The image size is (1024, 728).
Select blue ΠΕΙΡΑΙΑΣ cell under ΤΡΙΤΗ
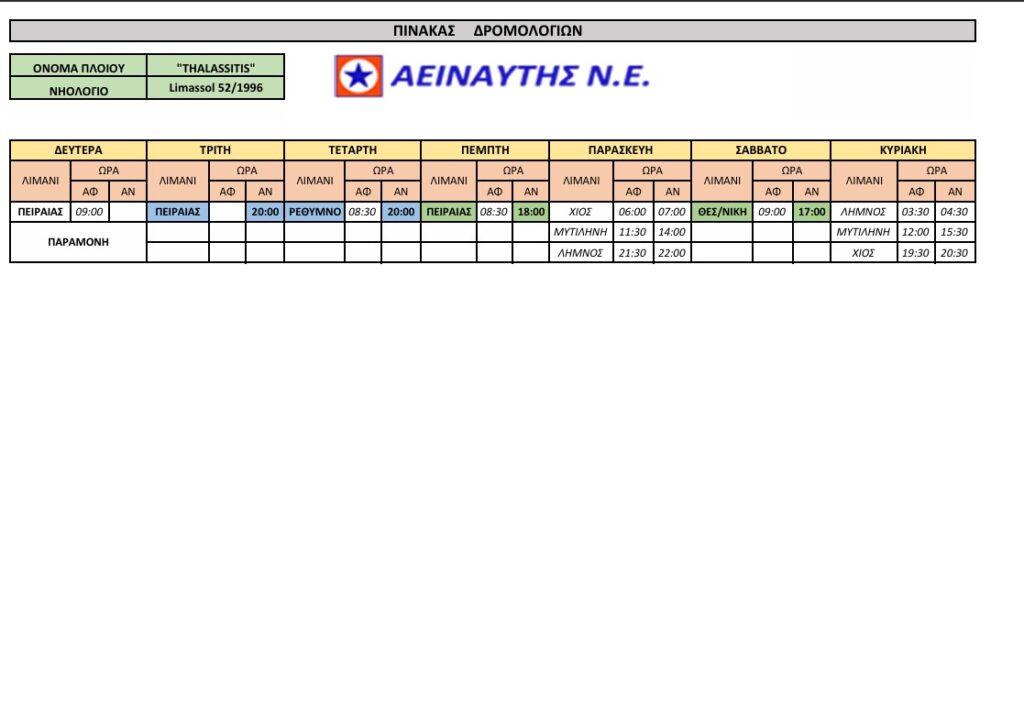178,212
